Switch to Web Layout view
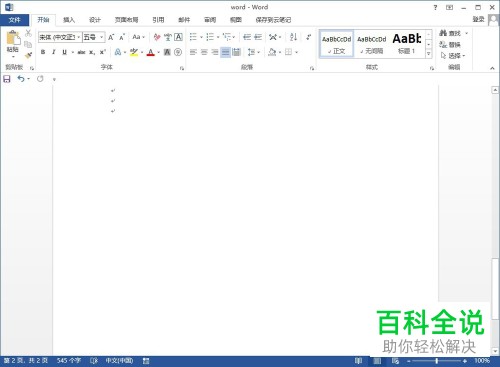 [395, 361]
